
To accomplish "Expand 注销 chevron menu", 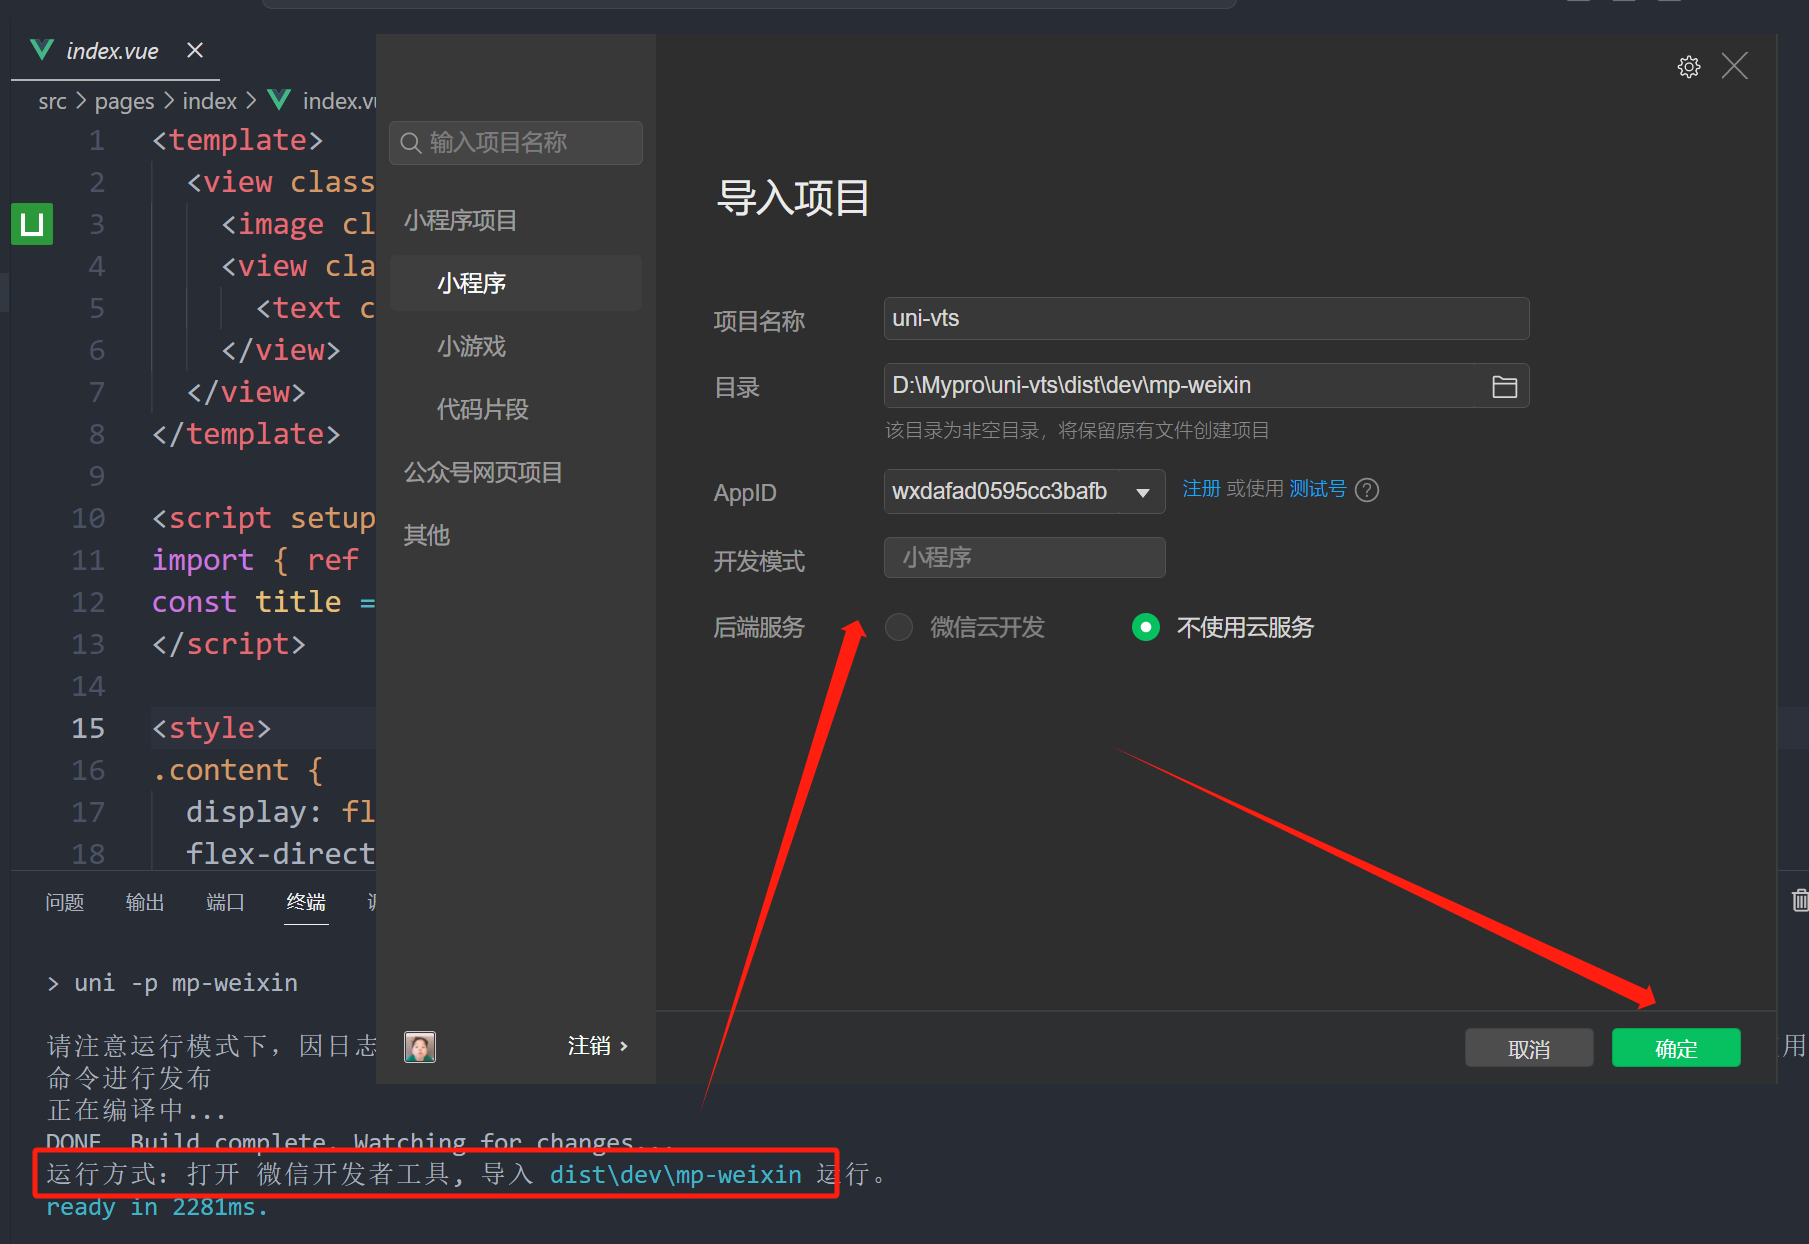I will (x=624, y=1046).
